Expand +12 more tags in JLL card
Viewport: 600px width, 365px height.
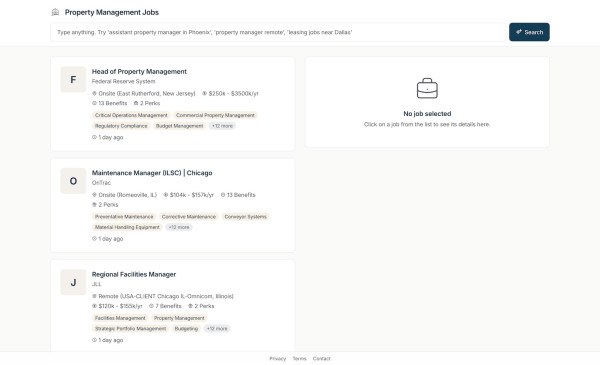coord(217,329)
